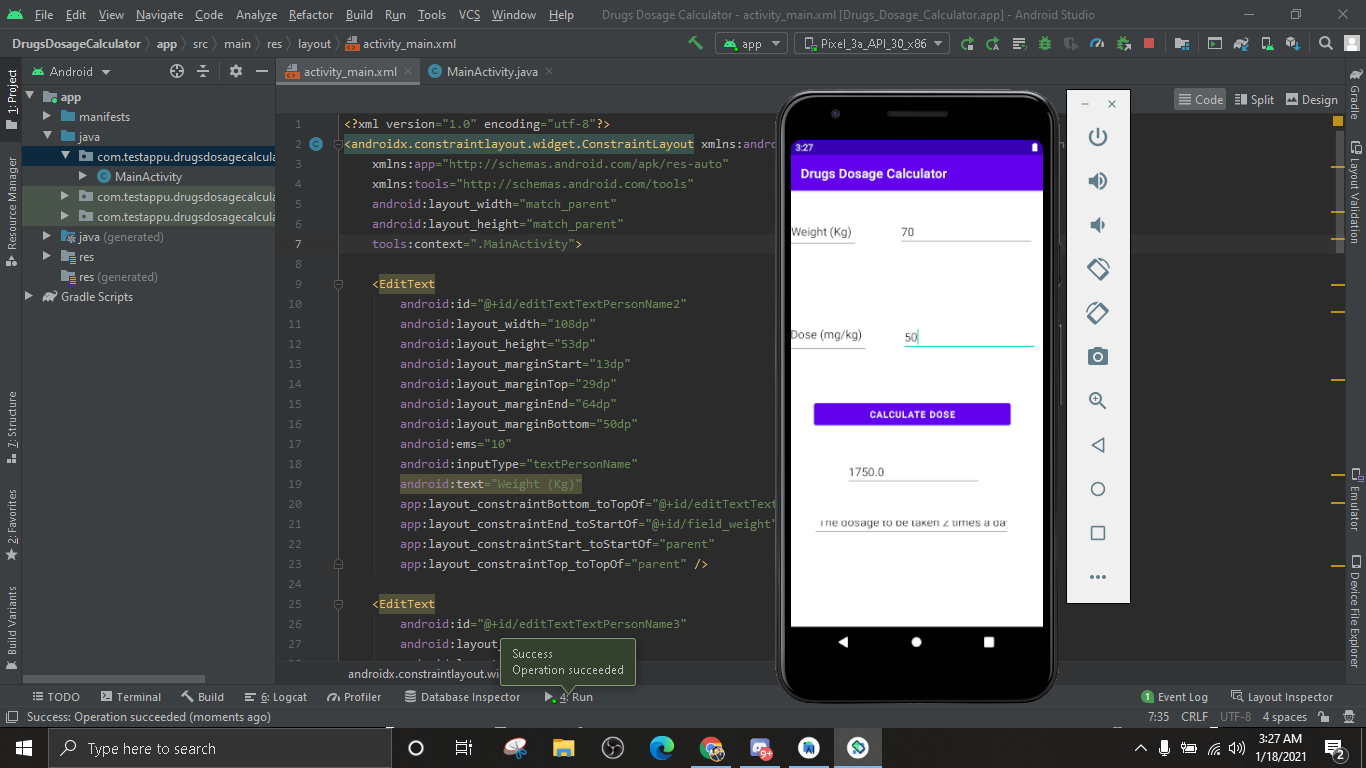
Task: Select the activity_main.xml editor tab
Action: coord(347,71)
